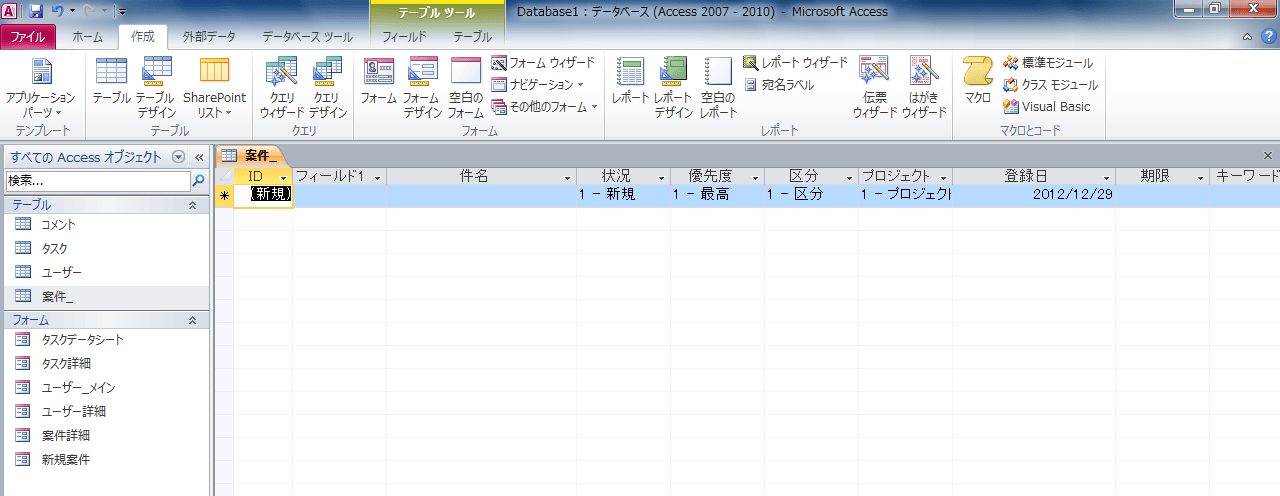This screenshot has width=1280, height=496.
Task: Launch the はがき ウィザード
Action: [x=923, y=88]
